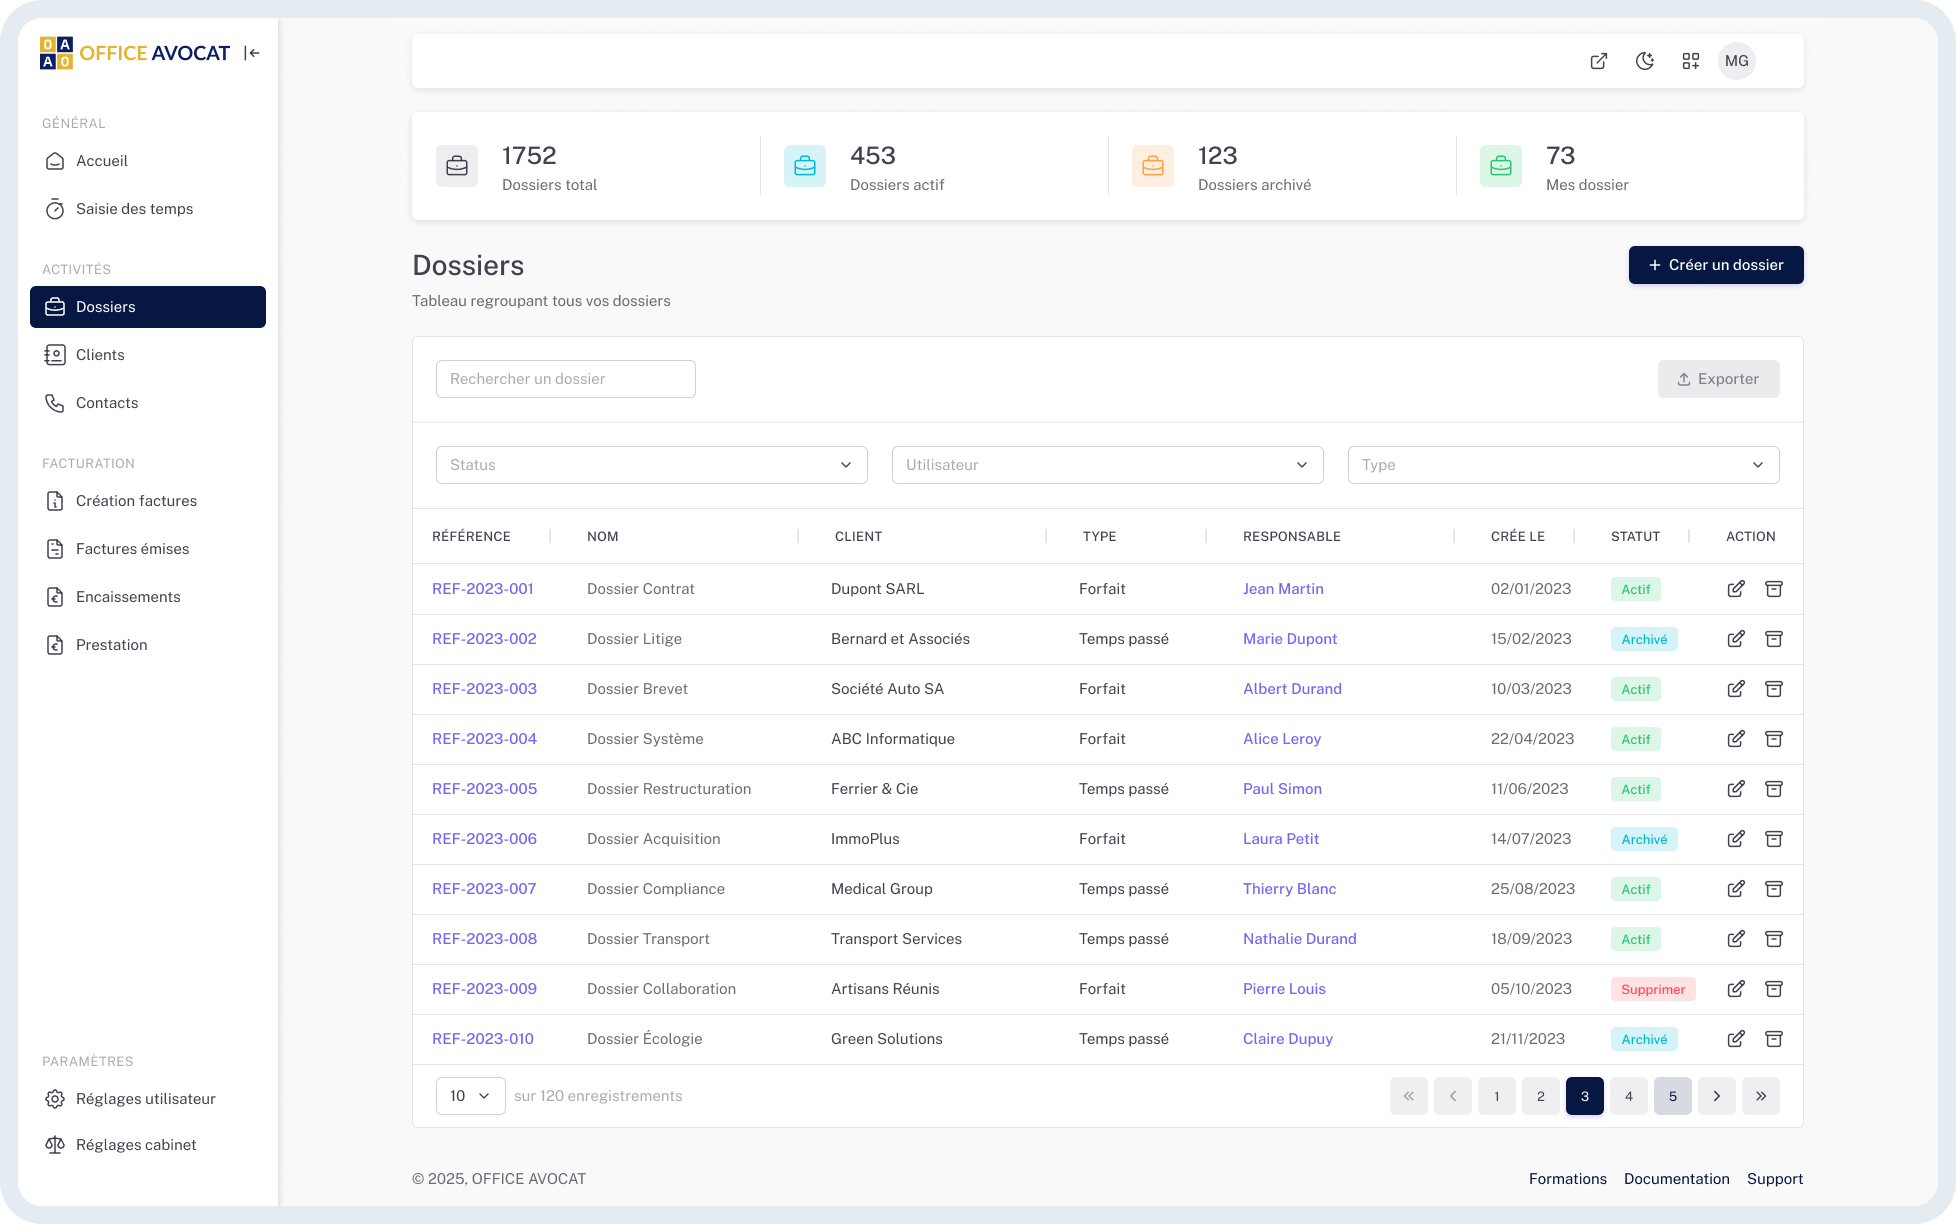This screenshot has height=1224, width=1956.
Task: Change rows per page dropdown showing 10
Action: coord(470,1096)
